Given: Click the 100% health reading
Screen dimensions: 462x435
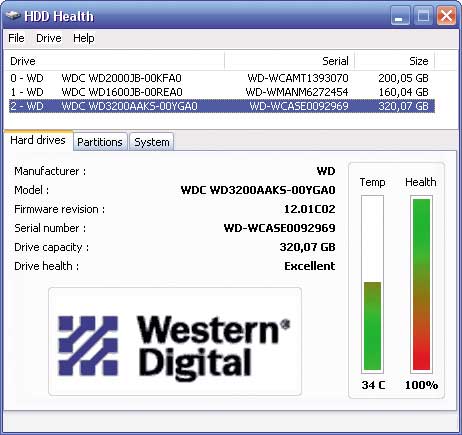Looking at the screenshot, I should pyautogui.click(x=421, y=385).
